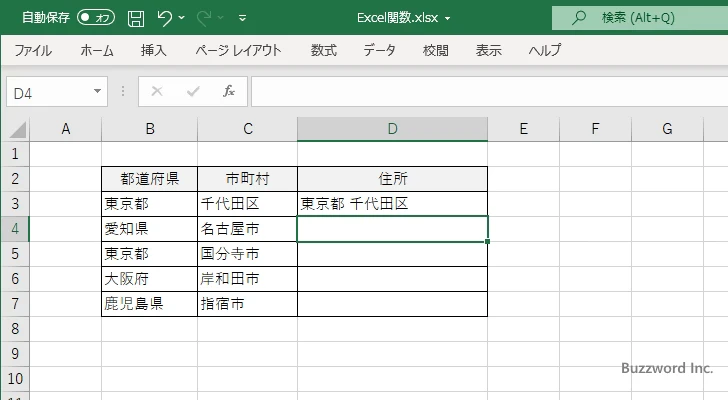Open the Undo history dropdown arrow
Image resolution: width=728 pixels, height=400 pixels.
click(182, 18)
